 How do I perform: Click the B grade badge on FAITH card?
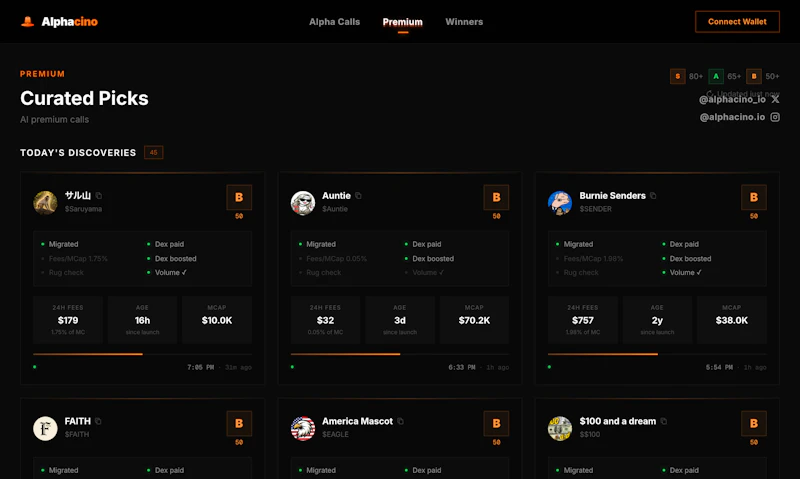point(239,423)
